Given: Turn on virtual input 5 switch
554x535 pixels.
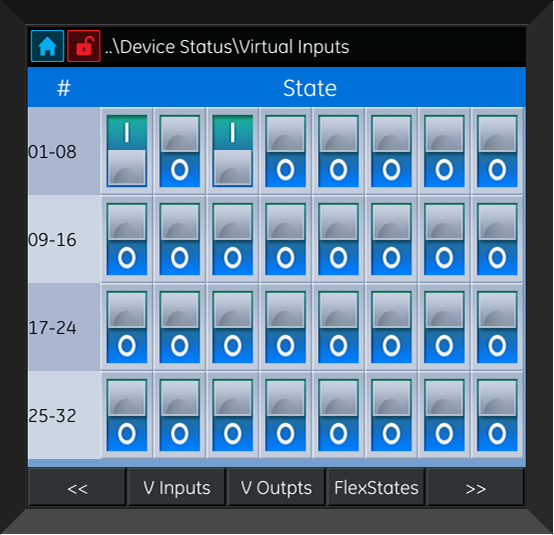Looking at the screenshot, I should tap(338, 151).
